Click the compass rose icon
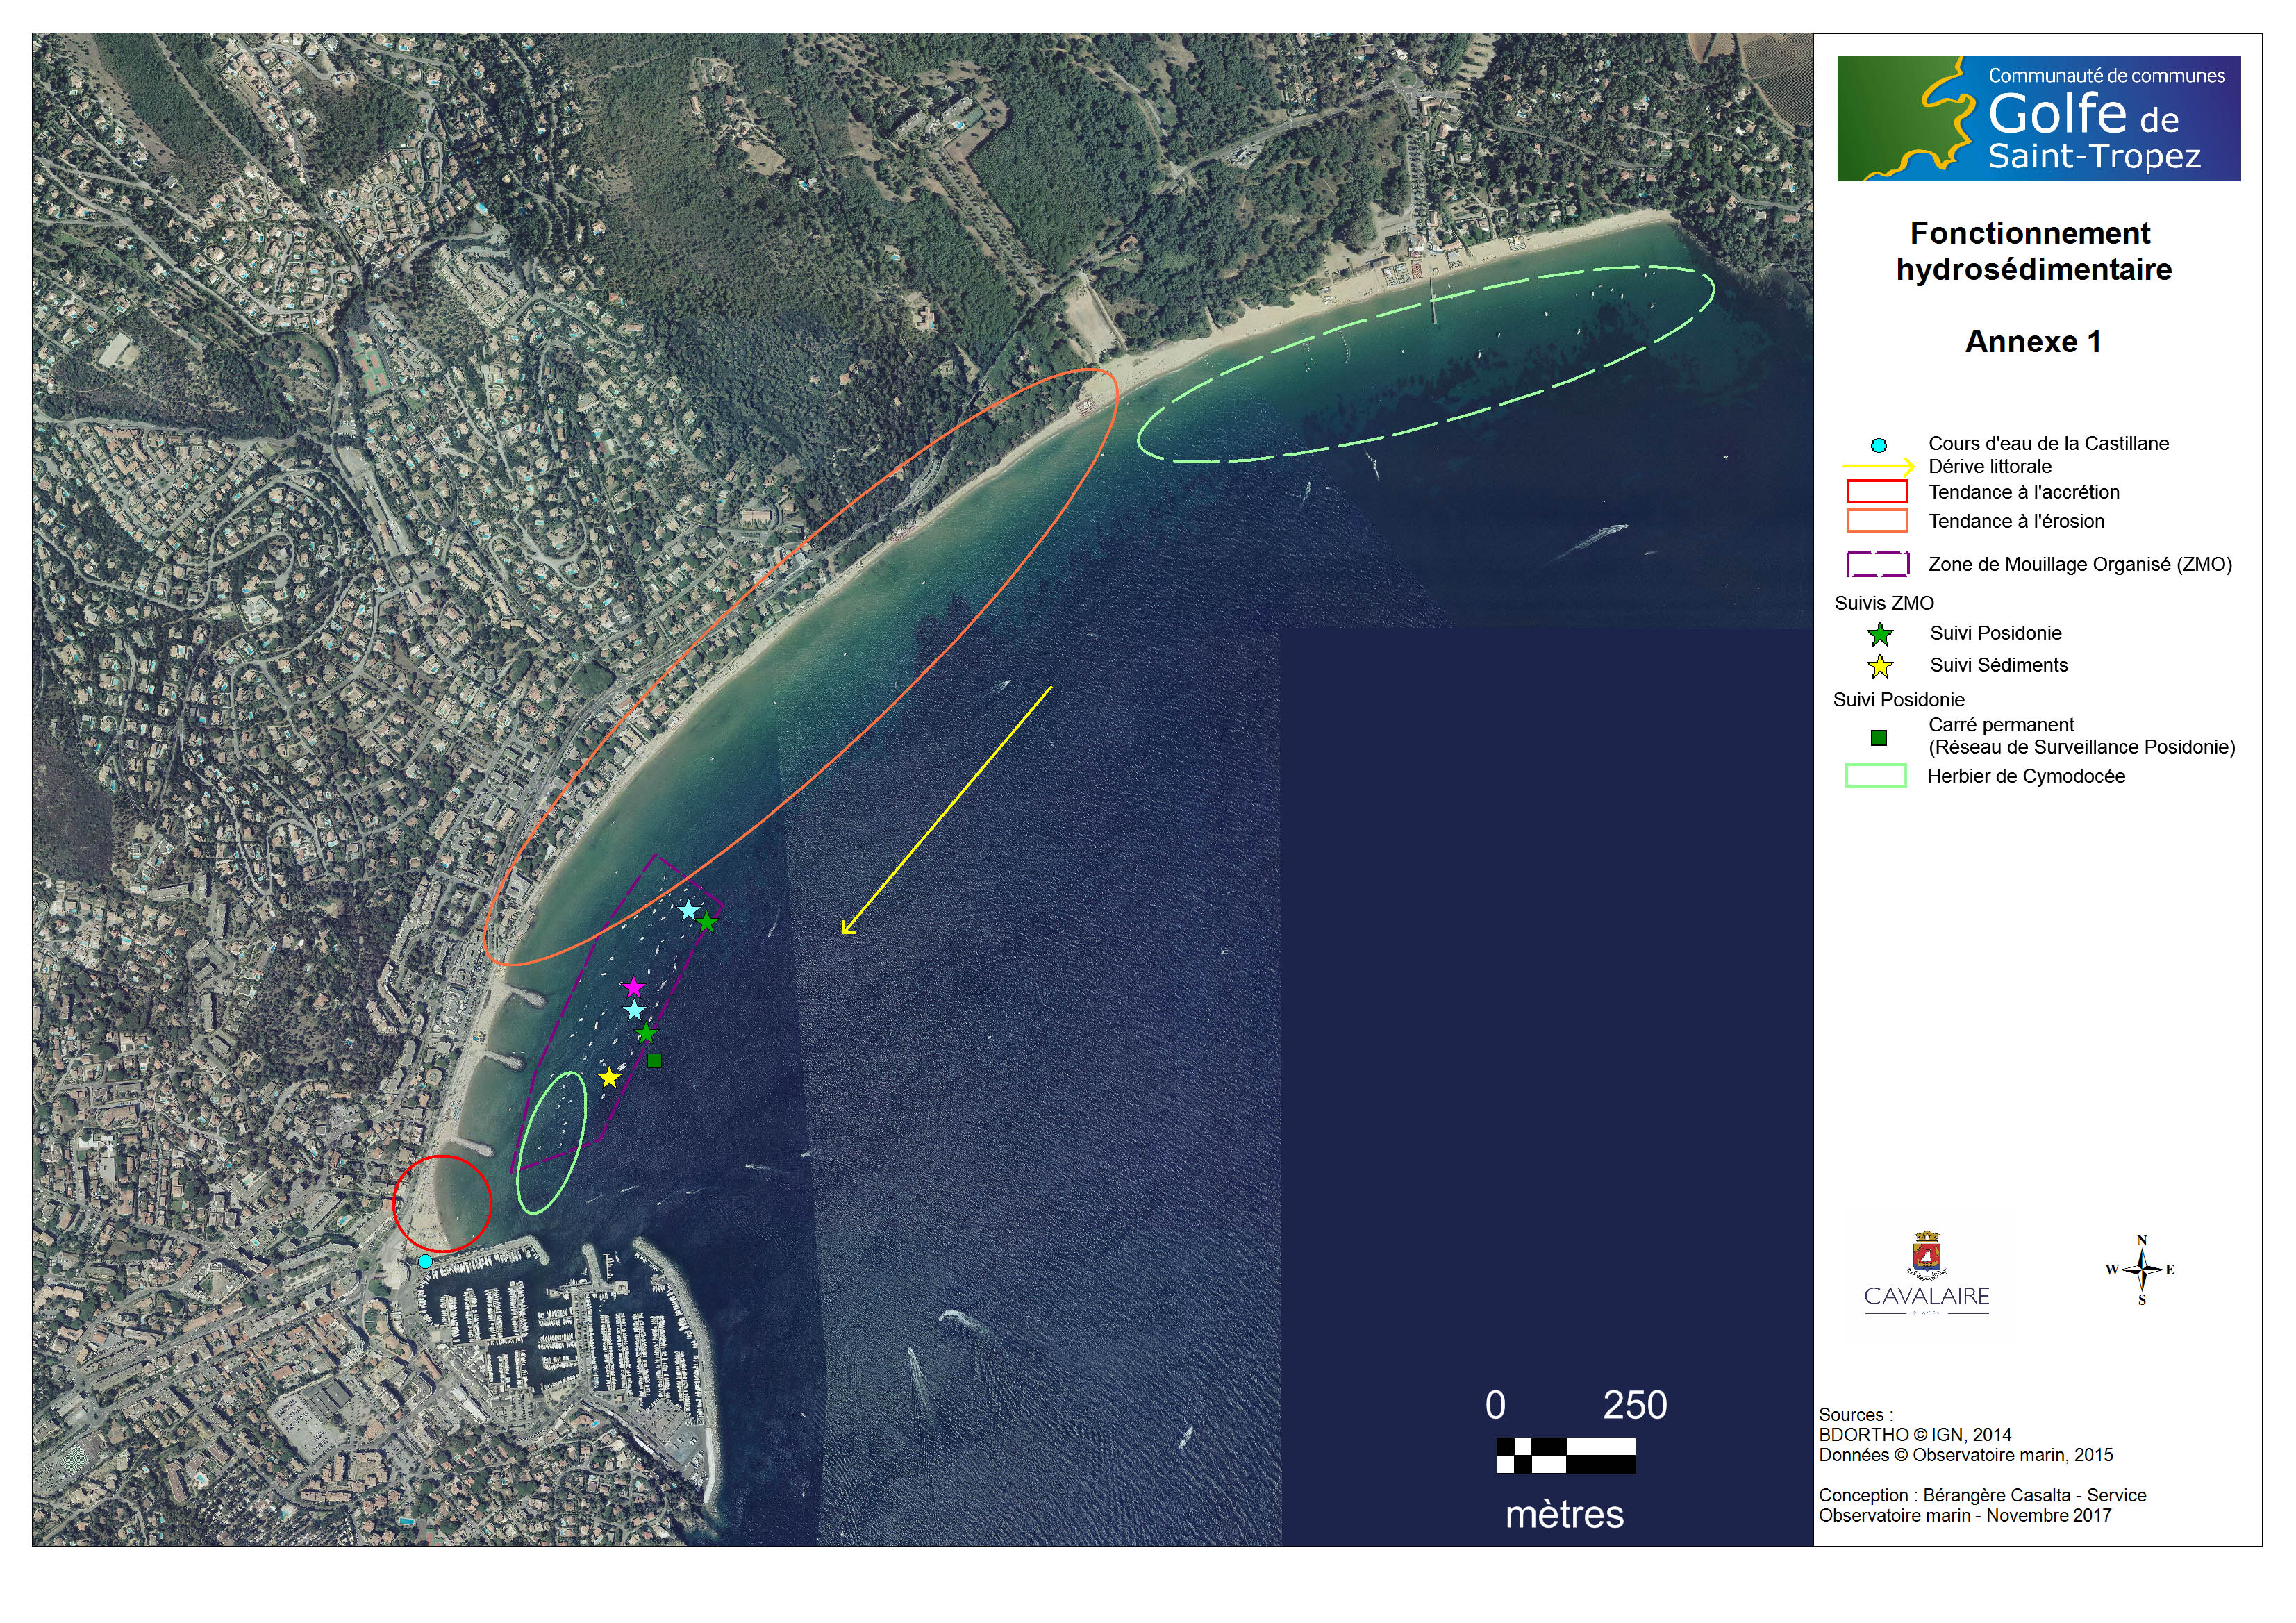The image size is (2296, 1623). [2141, 1270]
